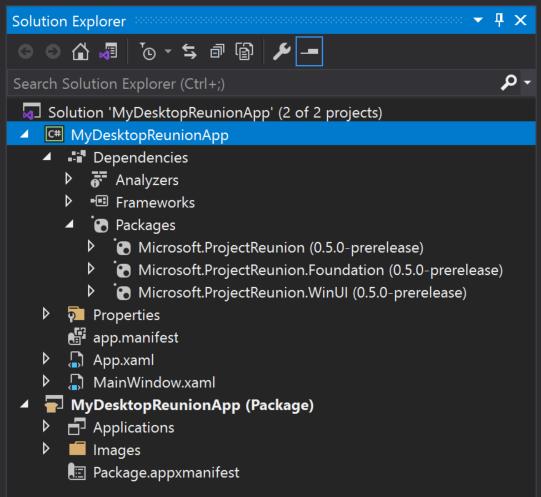Toggle Show All Files toolbar button
The width and height of the screenshot is (541, 497).
(244, 52)
